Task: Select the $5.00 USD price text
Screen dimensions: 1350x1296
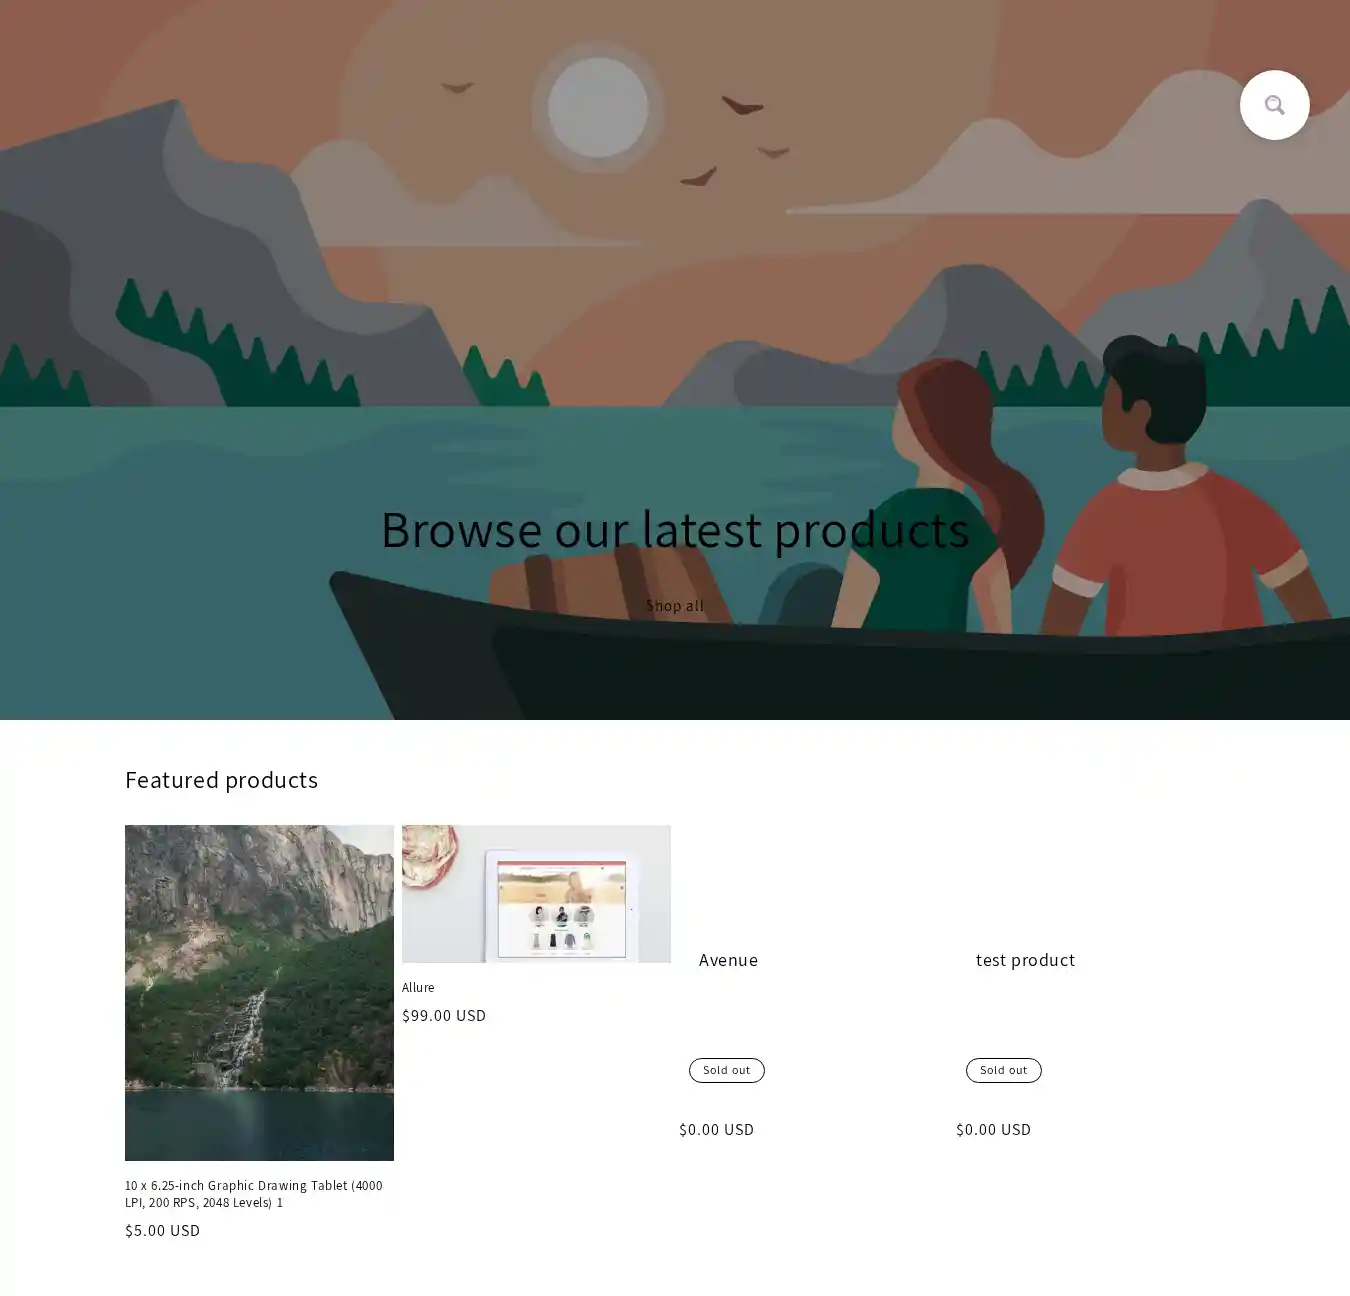Action: click(x=162, y=1231)
